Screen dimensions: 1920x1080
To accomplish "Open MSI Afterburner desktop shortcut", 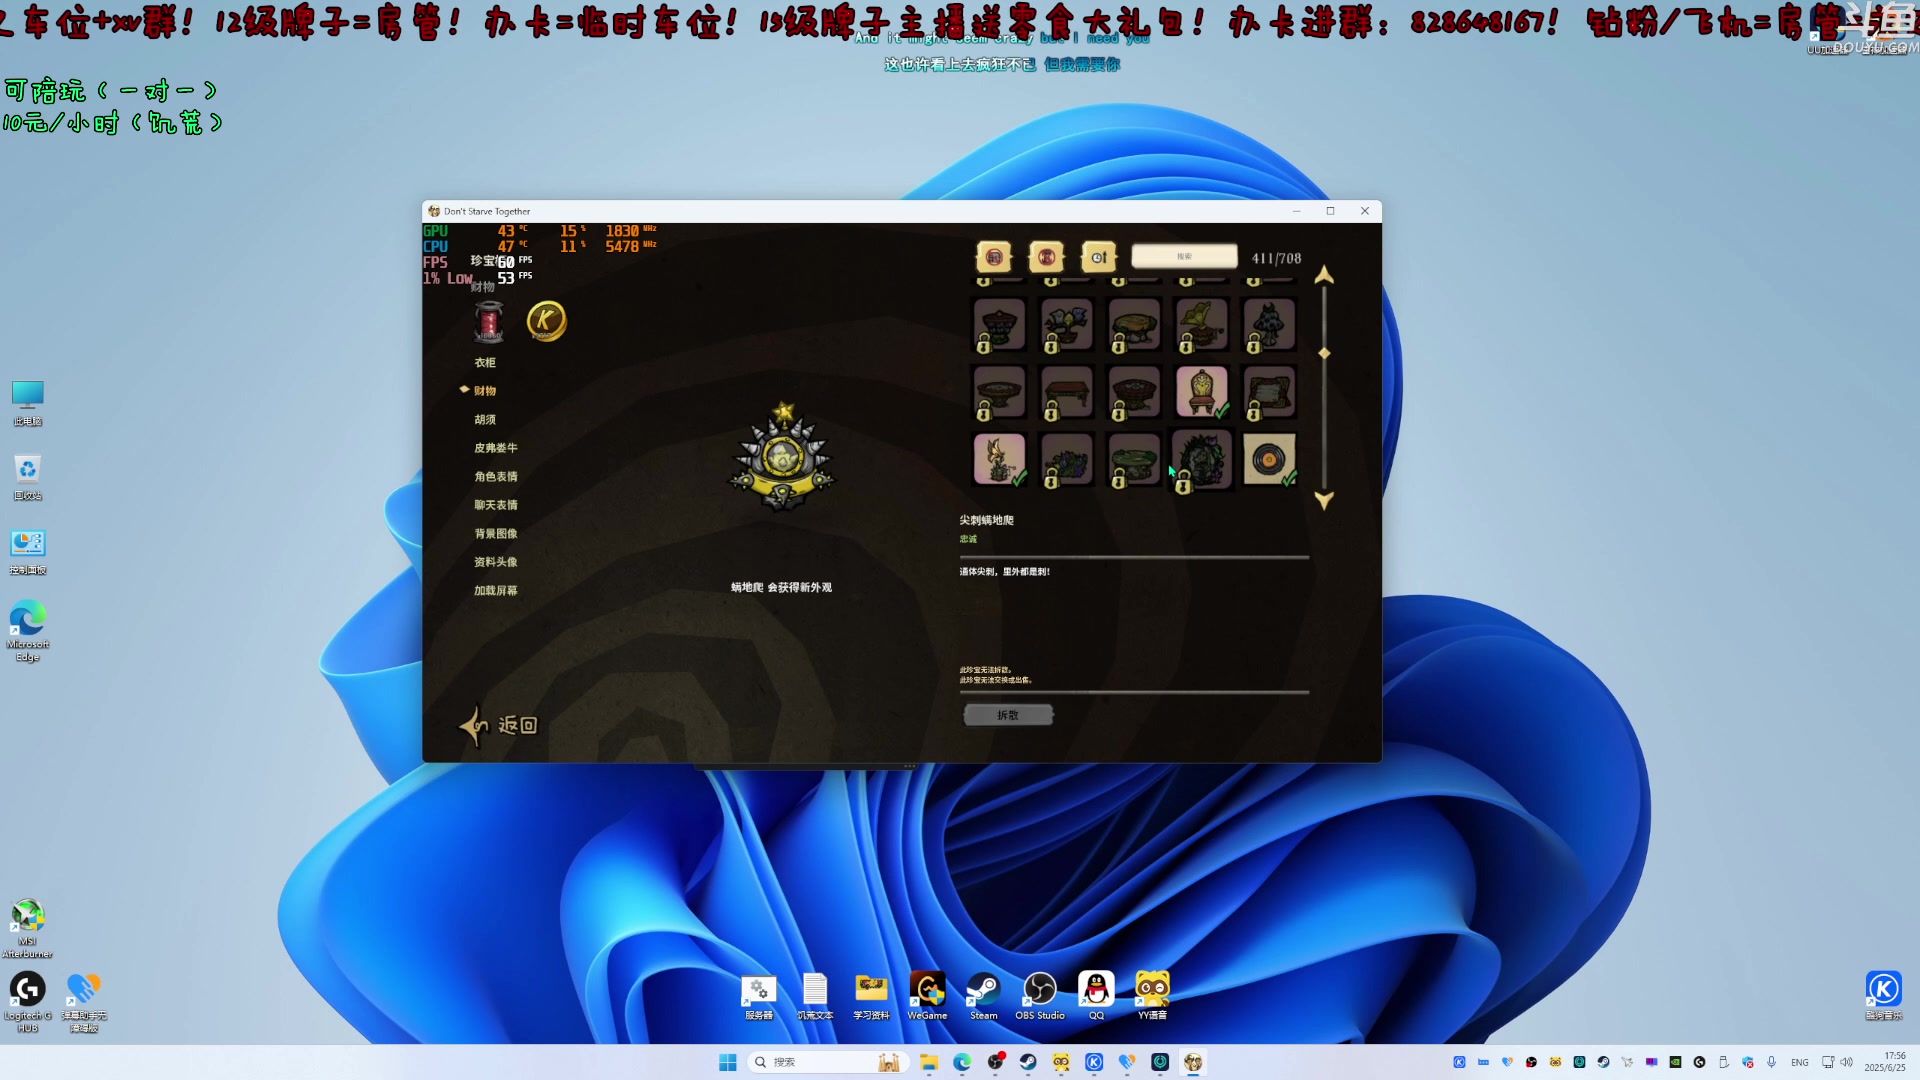I will [28, 928].
